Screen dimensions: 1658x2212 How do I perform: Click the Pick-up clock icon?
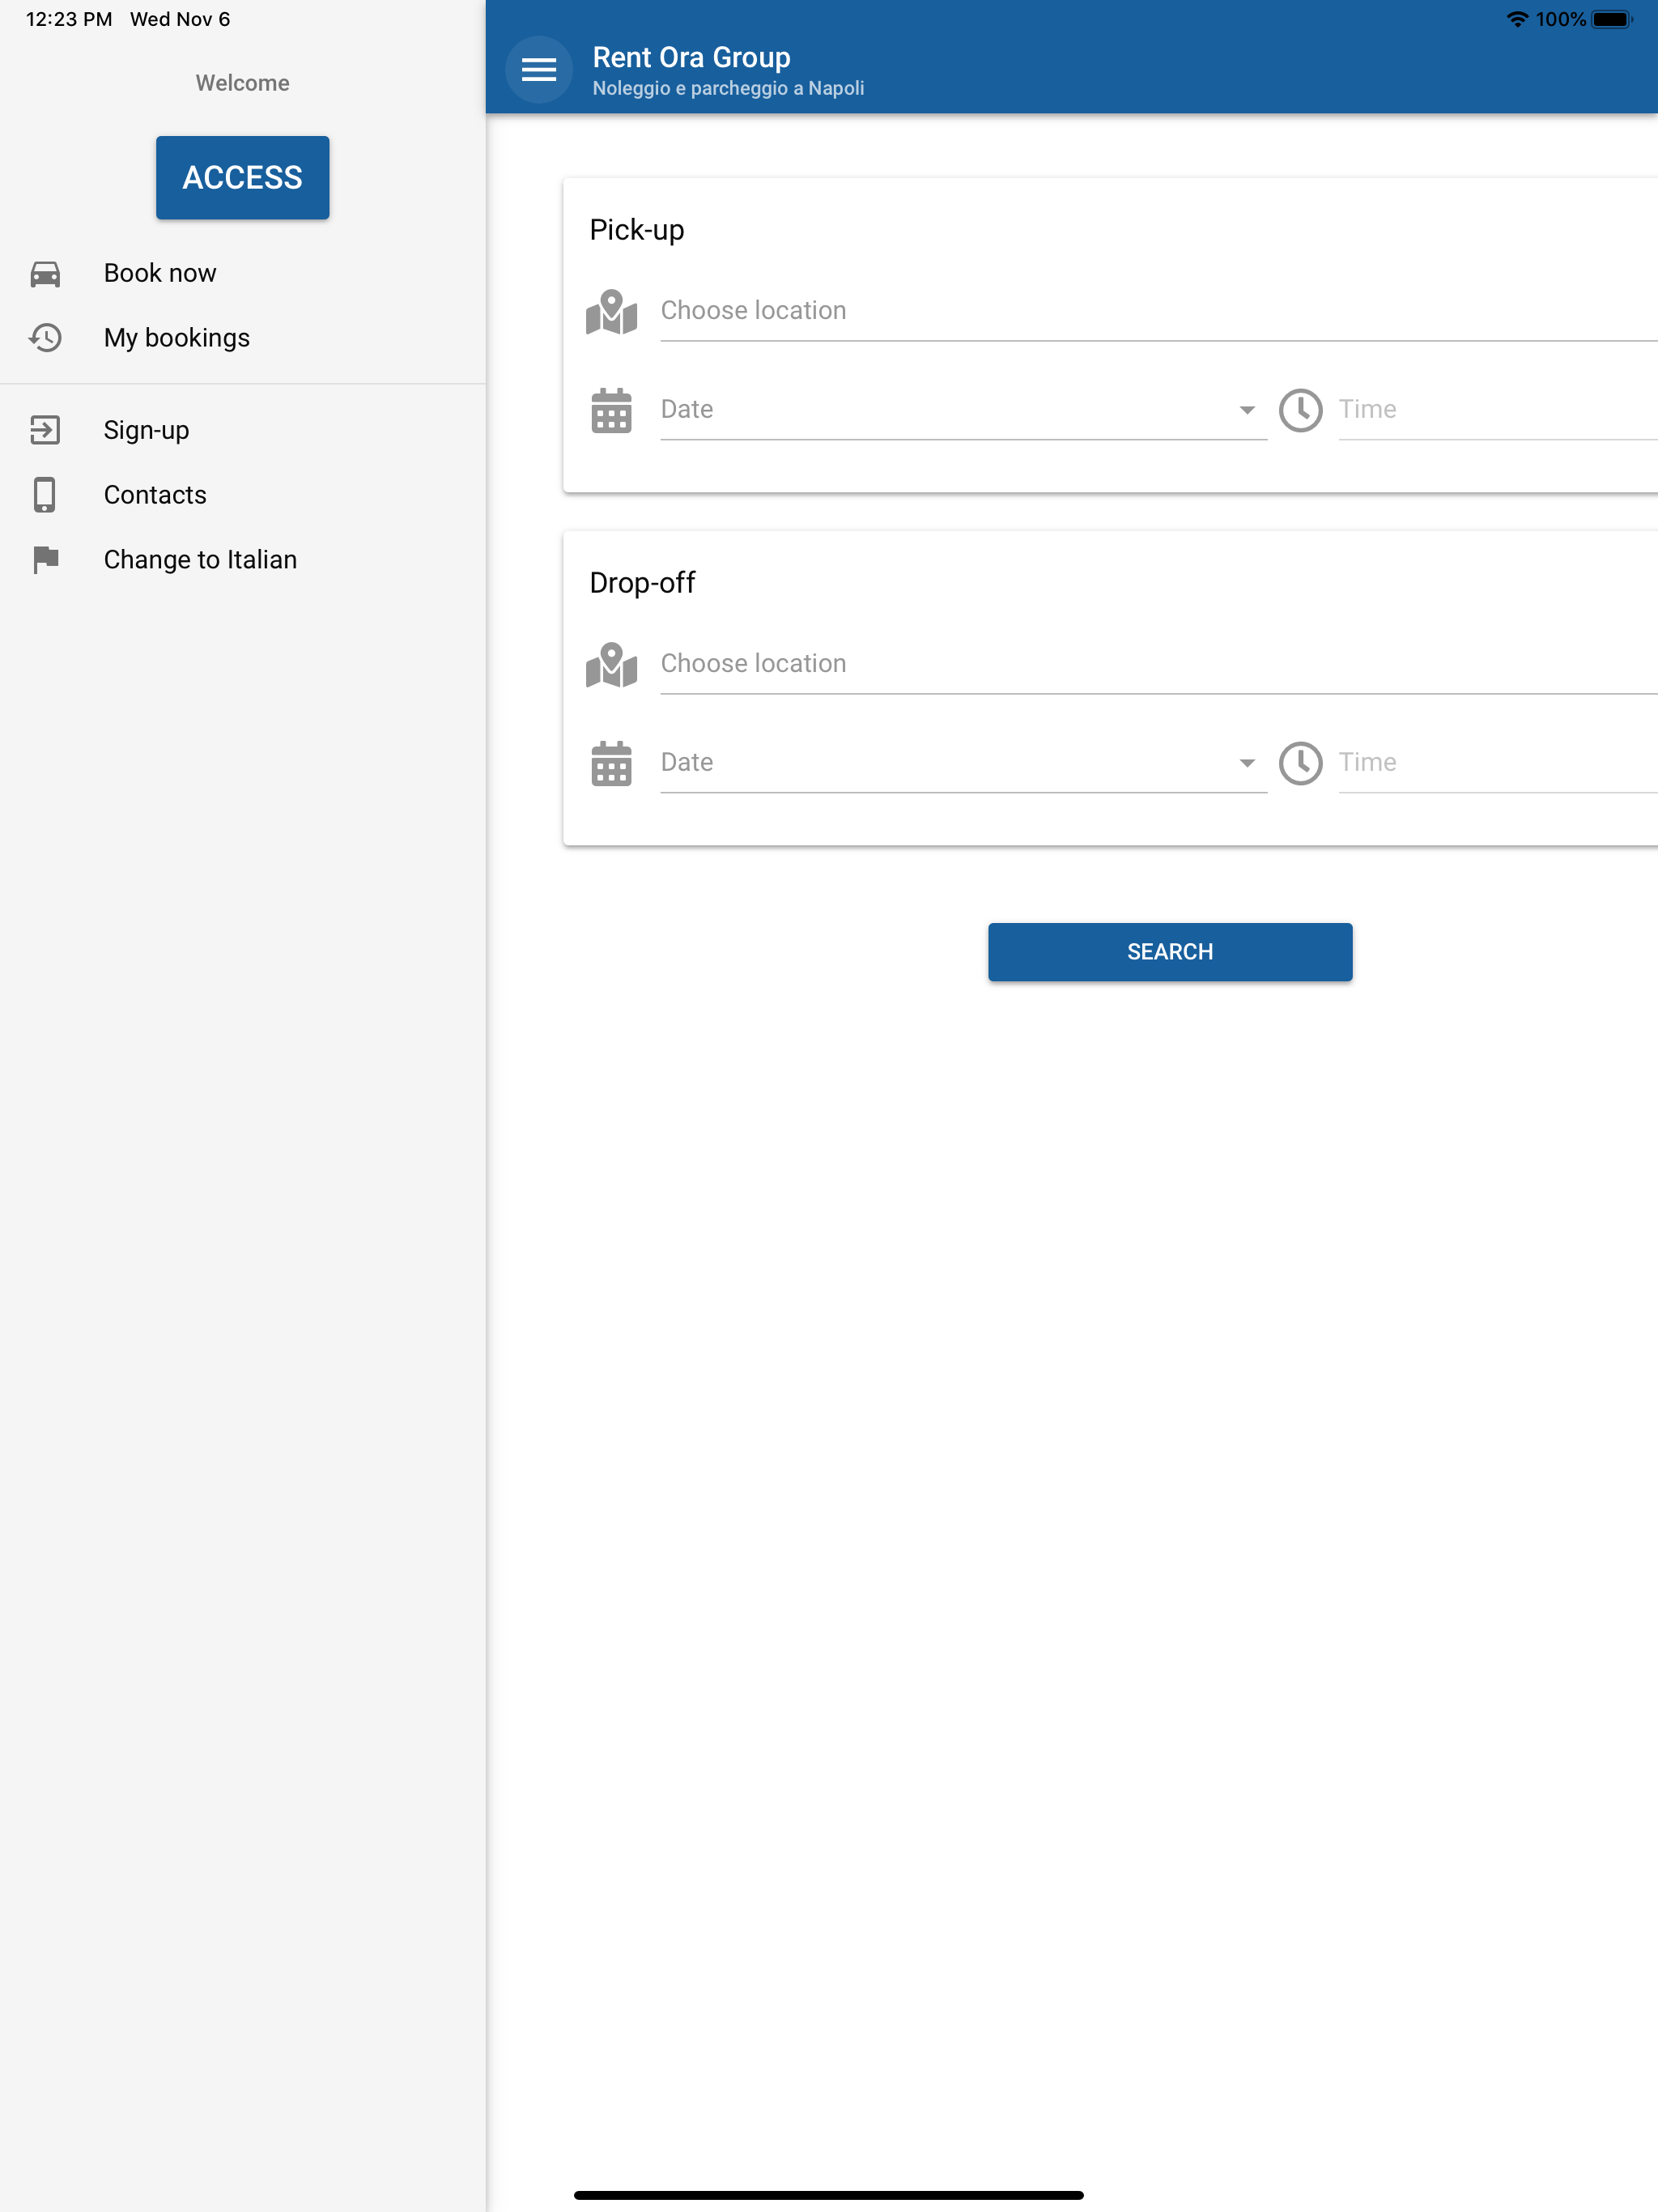tap(1301, 411)
